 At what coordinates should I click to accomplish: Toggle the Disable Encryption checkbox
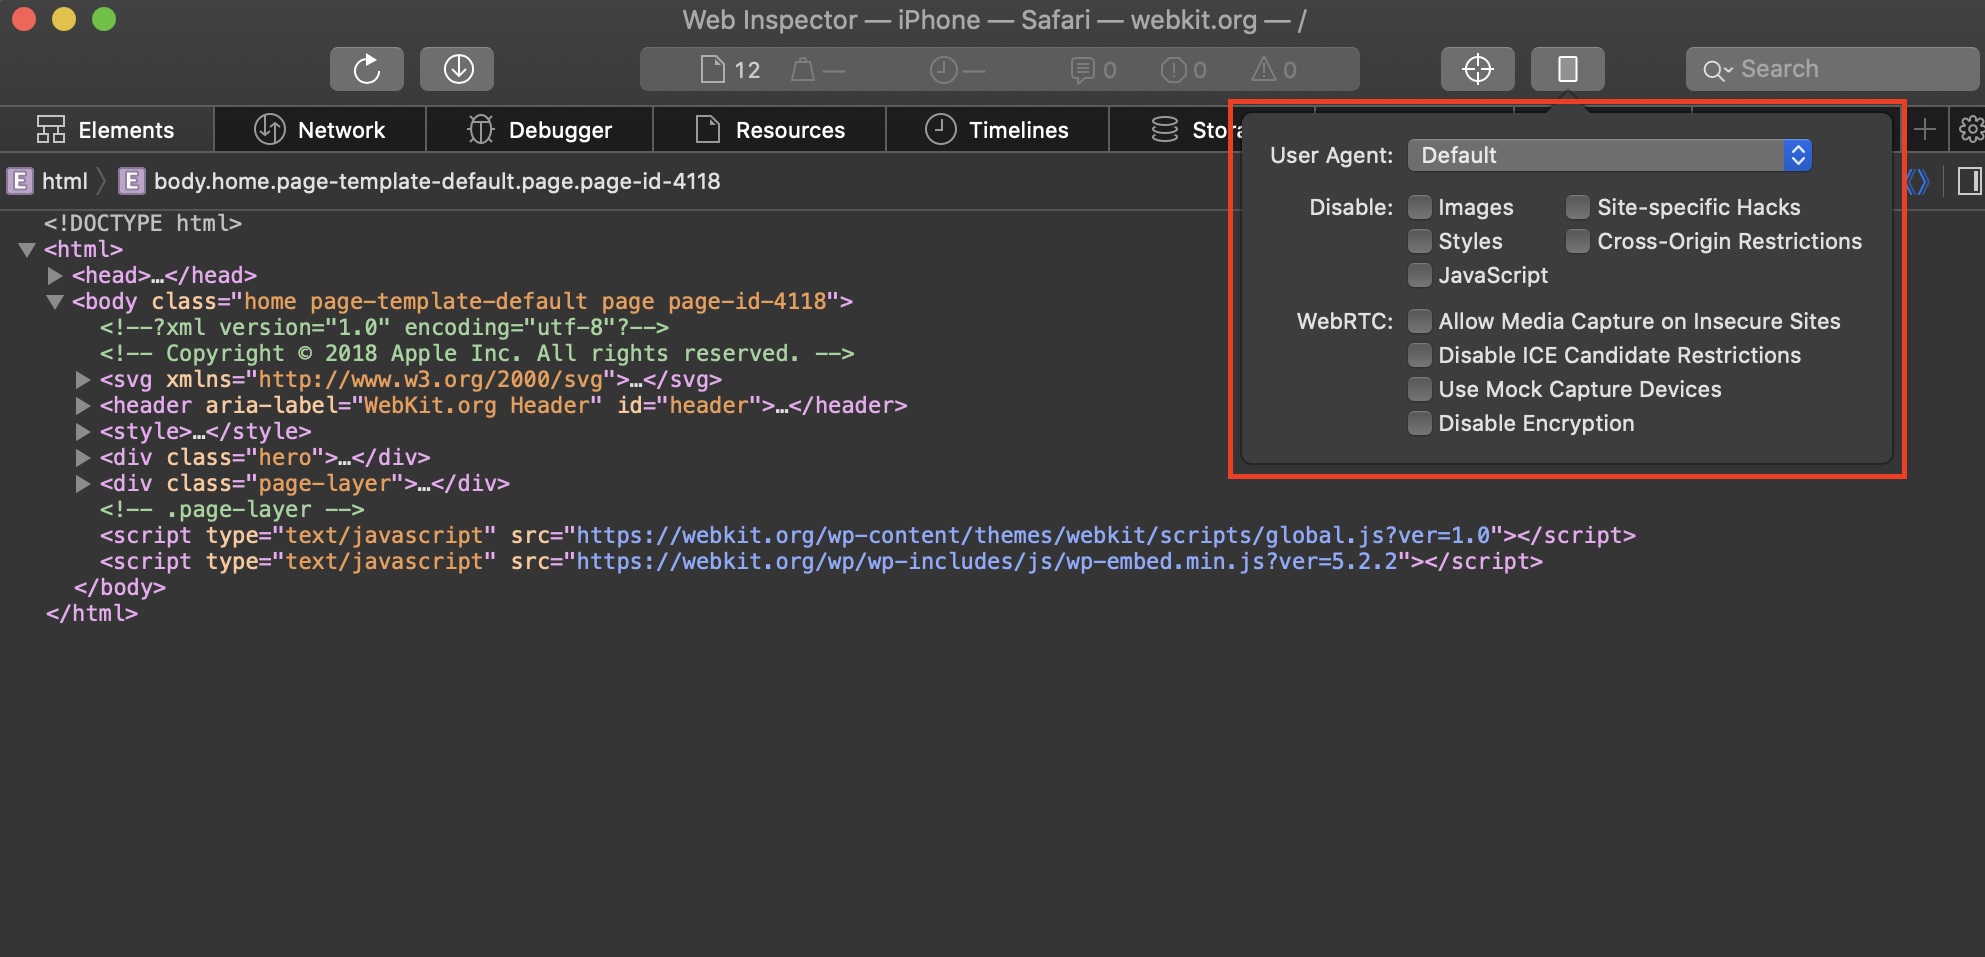click(x=1419, y=423)
